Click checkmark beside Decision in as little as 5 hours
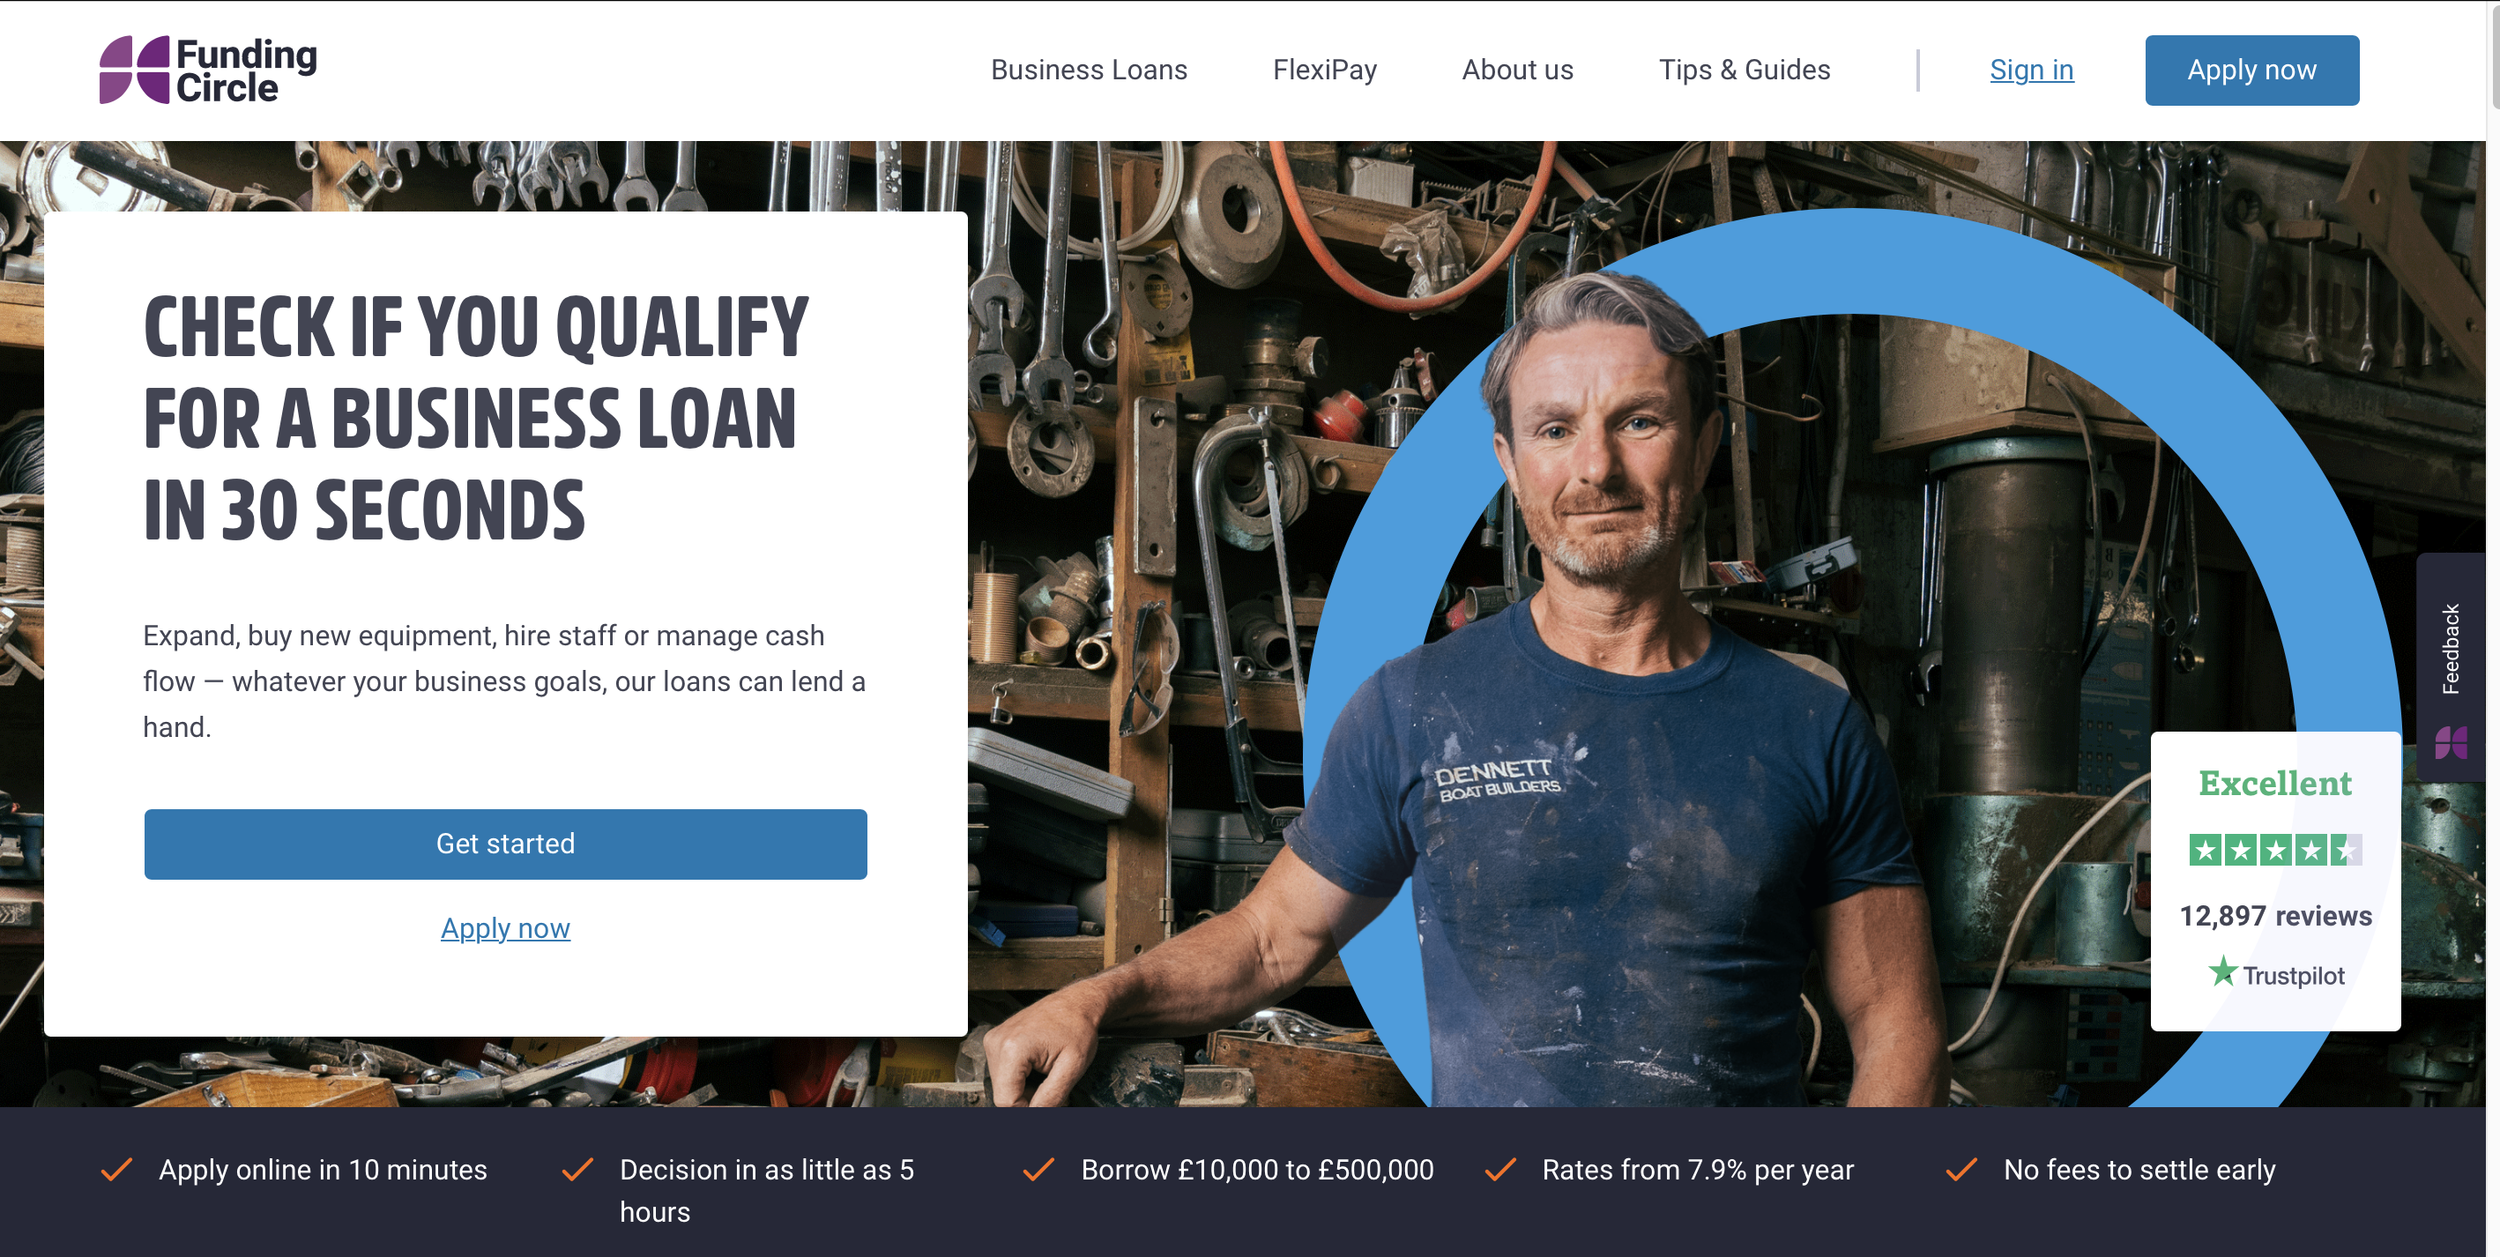Viewport: 2500px width, 1257px height. pyautogui.click(x=578, y=1169)
